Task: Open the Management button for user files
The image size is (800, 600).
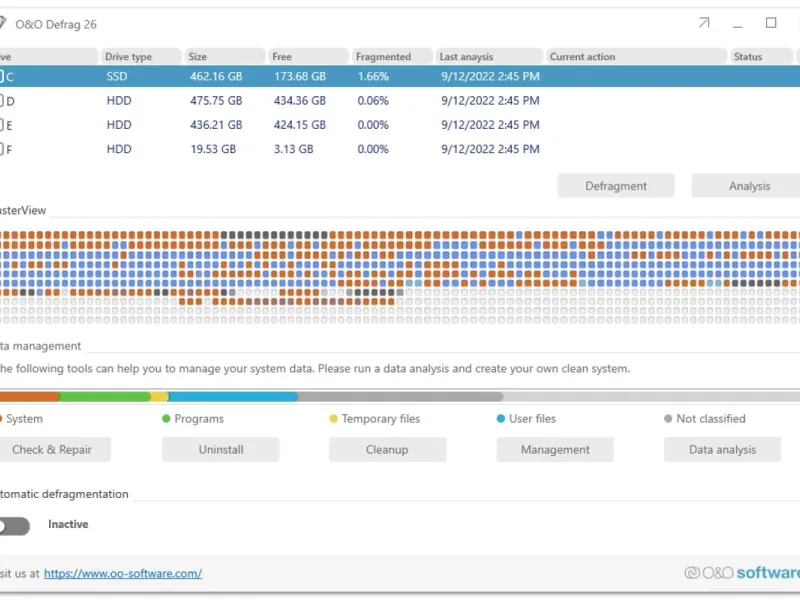Action: pyautogui.click(x=555, y=449)
